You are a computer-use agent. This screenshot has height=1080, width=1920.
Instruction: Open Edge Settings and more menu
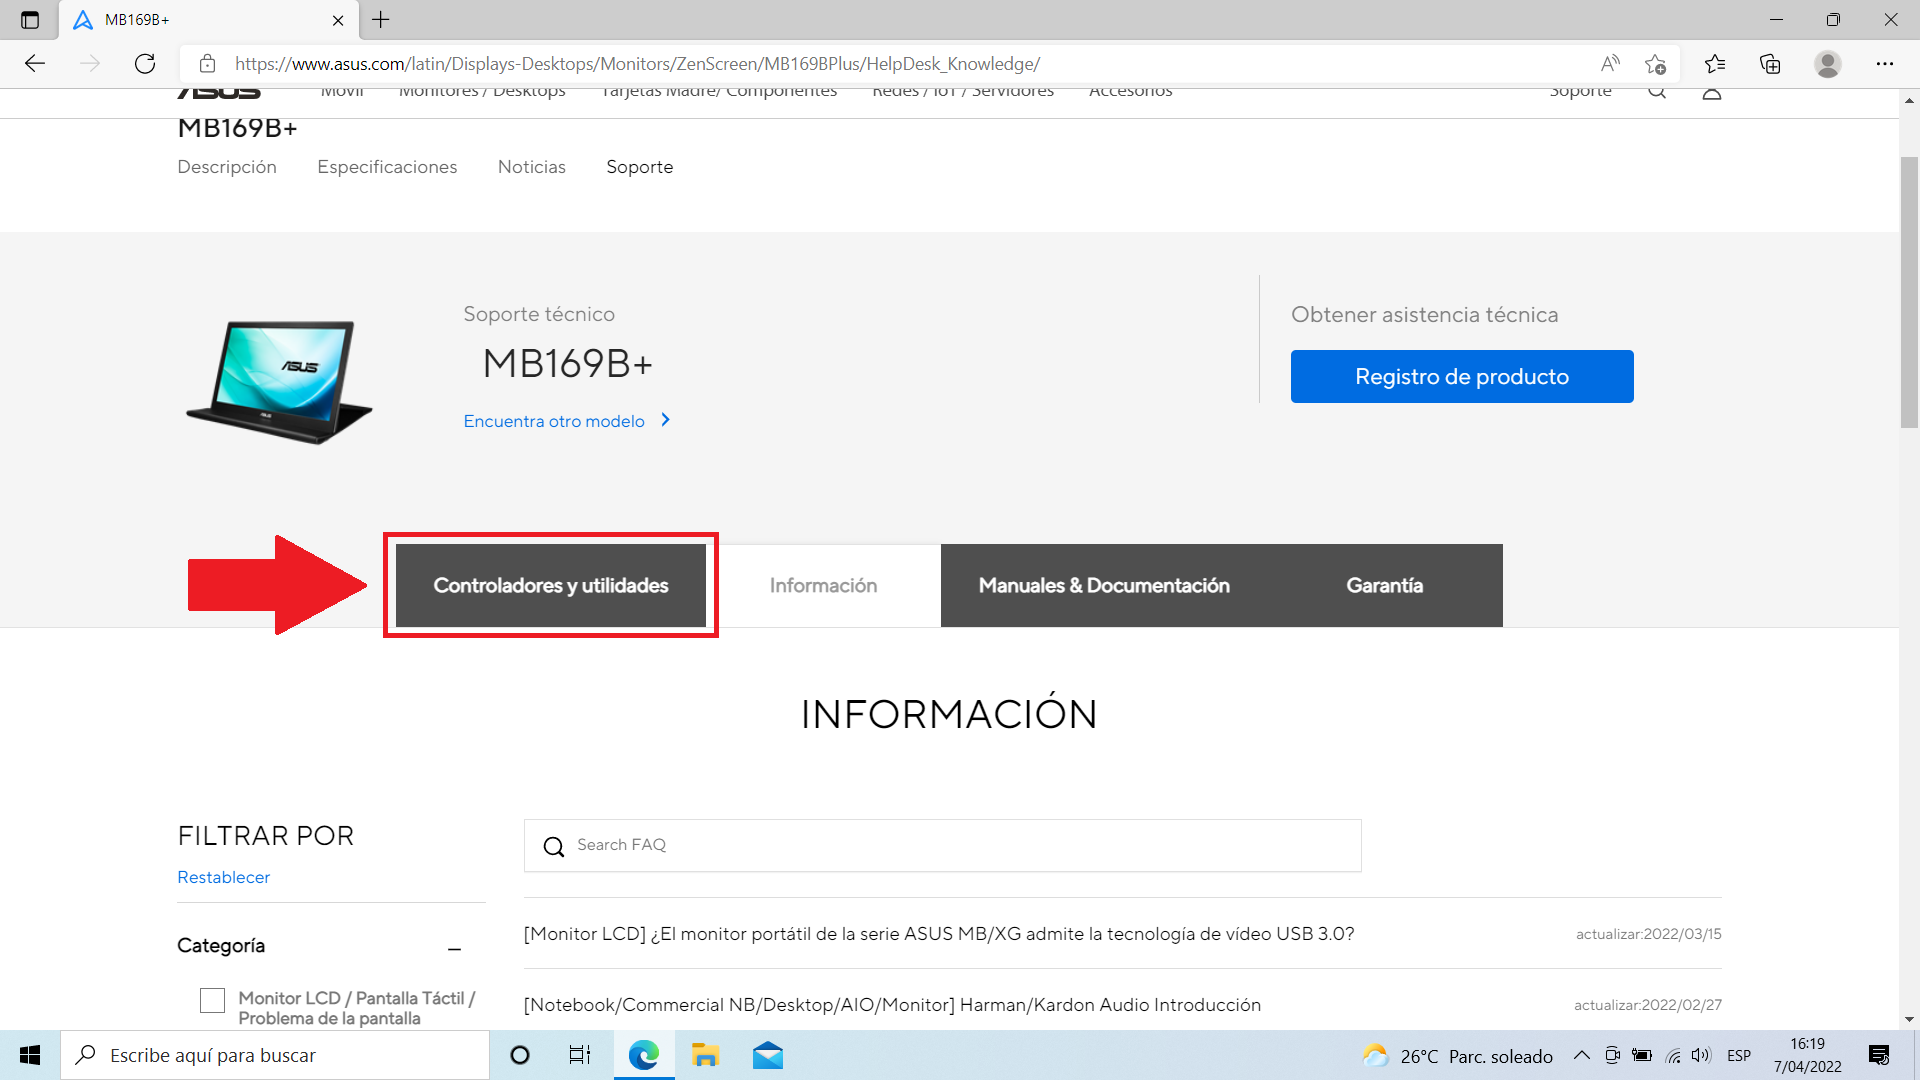(1885, 64)
